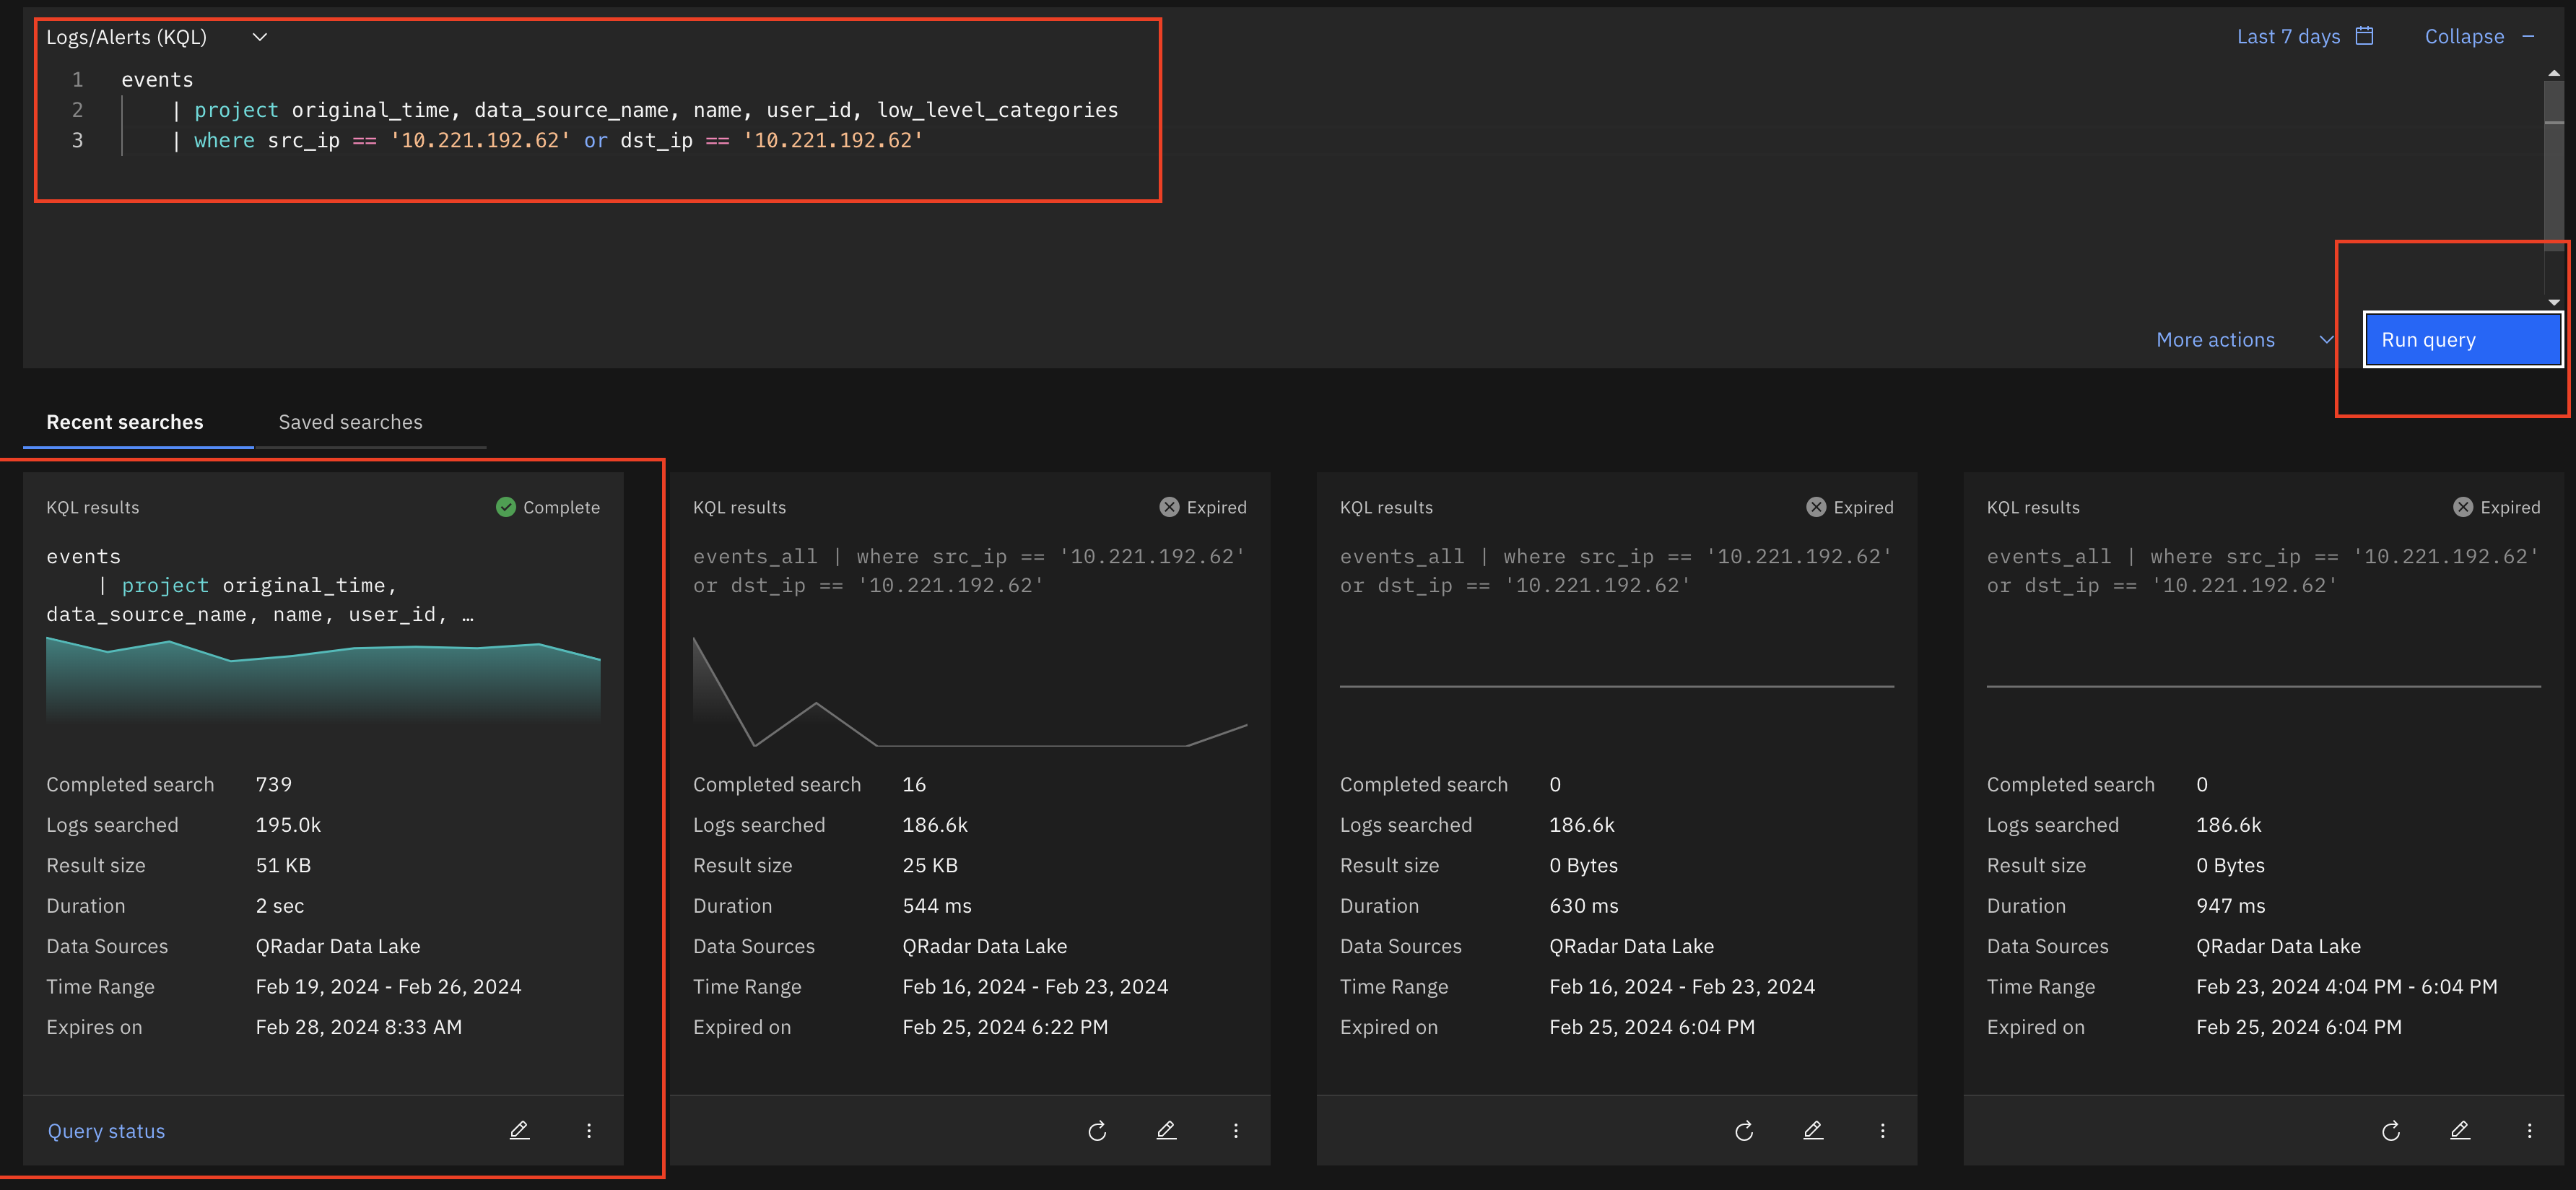Click the '25 KB' result size value
Viewport: 2576px width, 1190px height.
coord(930,865)
